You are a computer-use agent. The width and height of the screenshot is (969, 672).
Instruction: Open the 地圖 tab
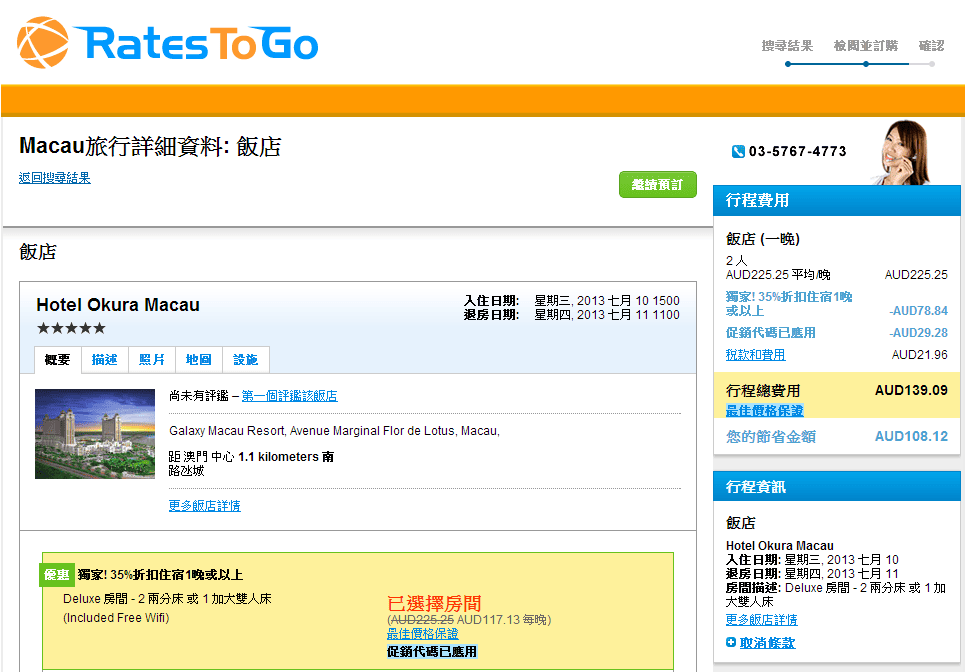[x=199, y=360]
